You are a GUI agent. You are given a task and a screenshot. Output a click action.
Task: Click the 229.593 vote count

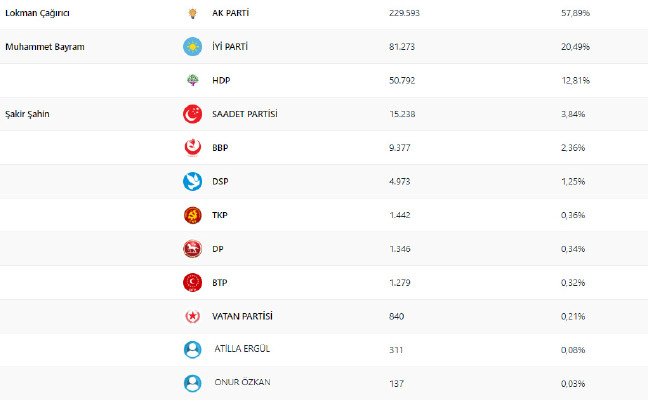[404, 13]
